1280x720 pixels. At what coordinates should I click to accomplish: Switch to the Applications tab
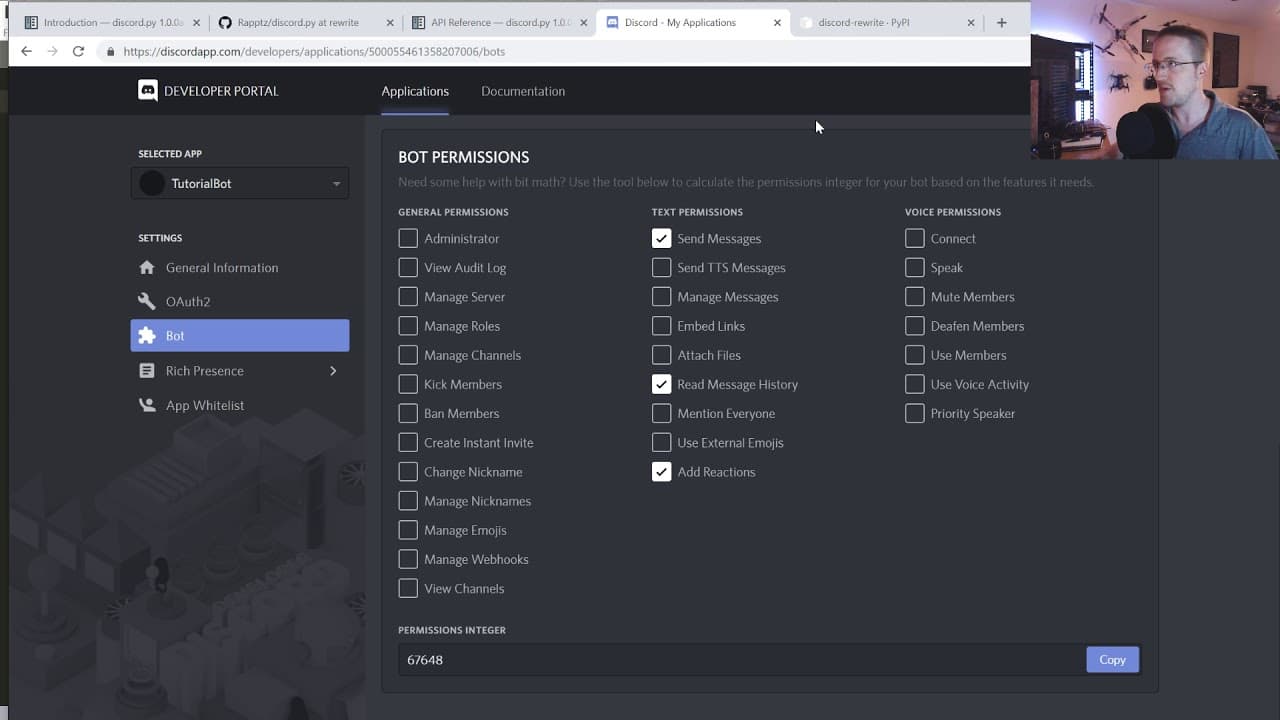(415, 91)
